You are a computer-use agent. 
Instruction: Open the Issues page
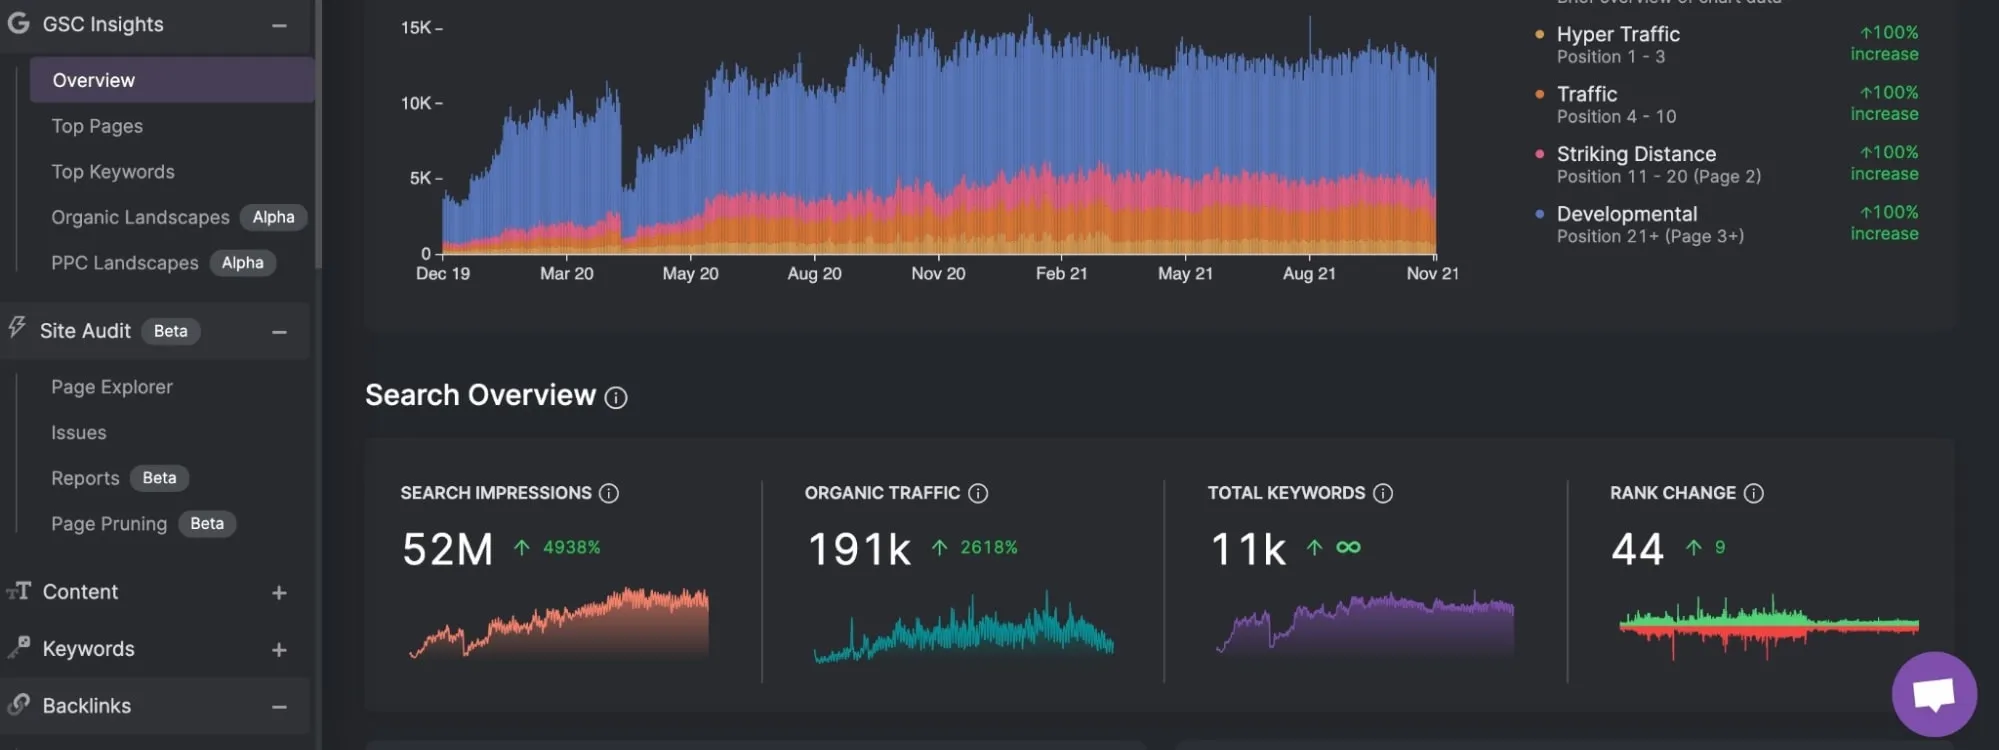79,433
